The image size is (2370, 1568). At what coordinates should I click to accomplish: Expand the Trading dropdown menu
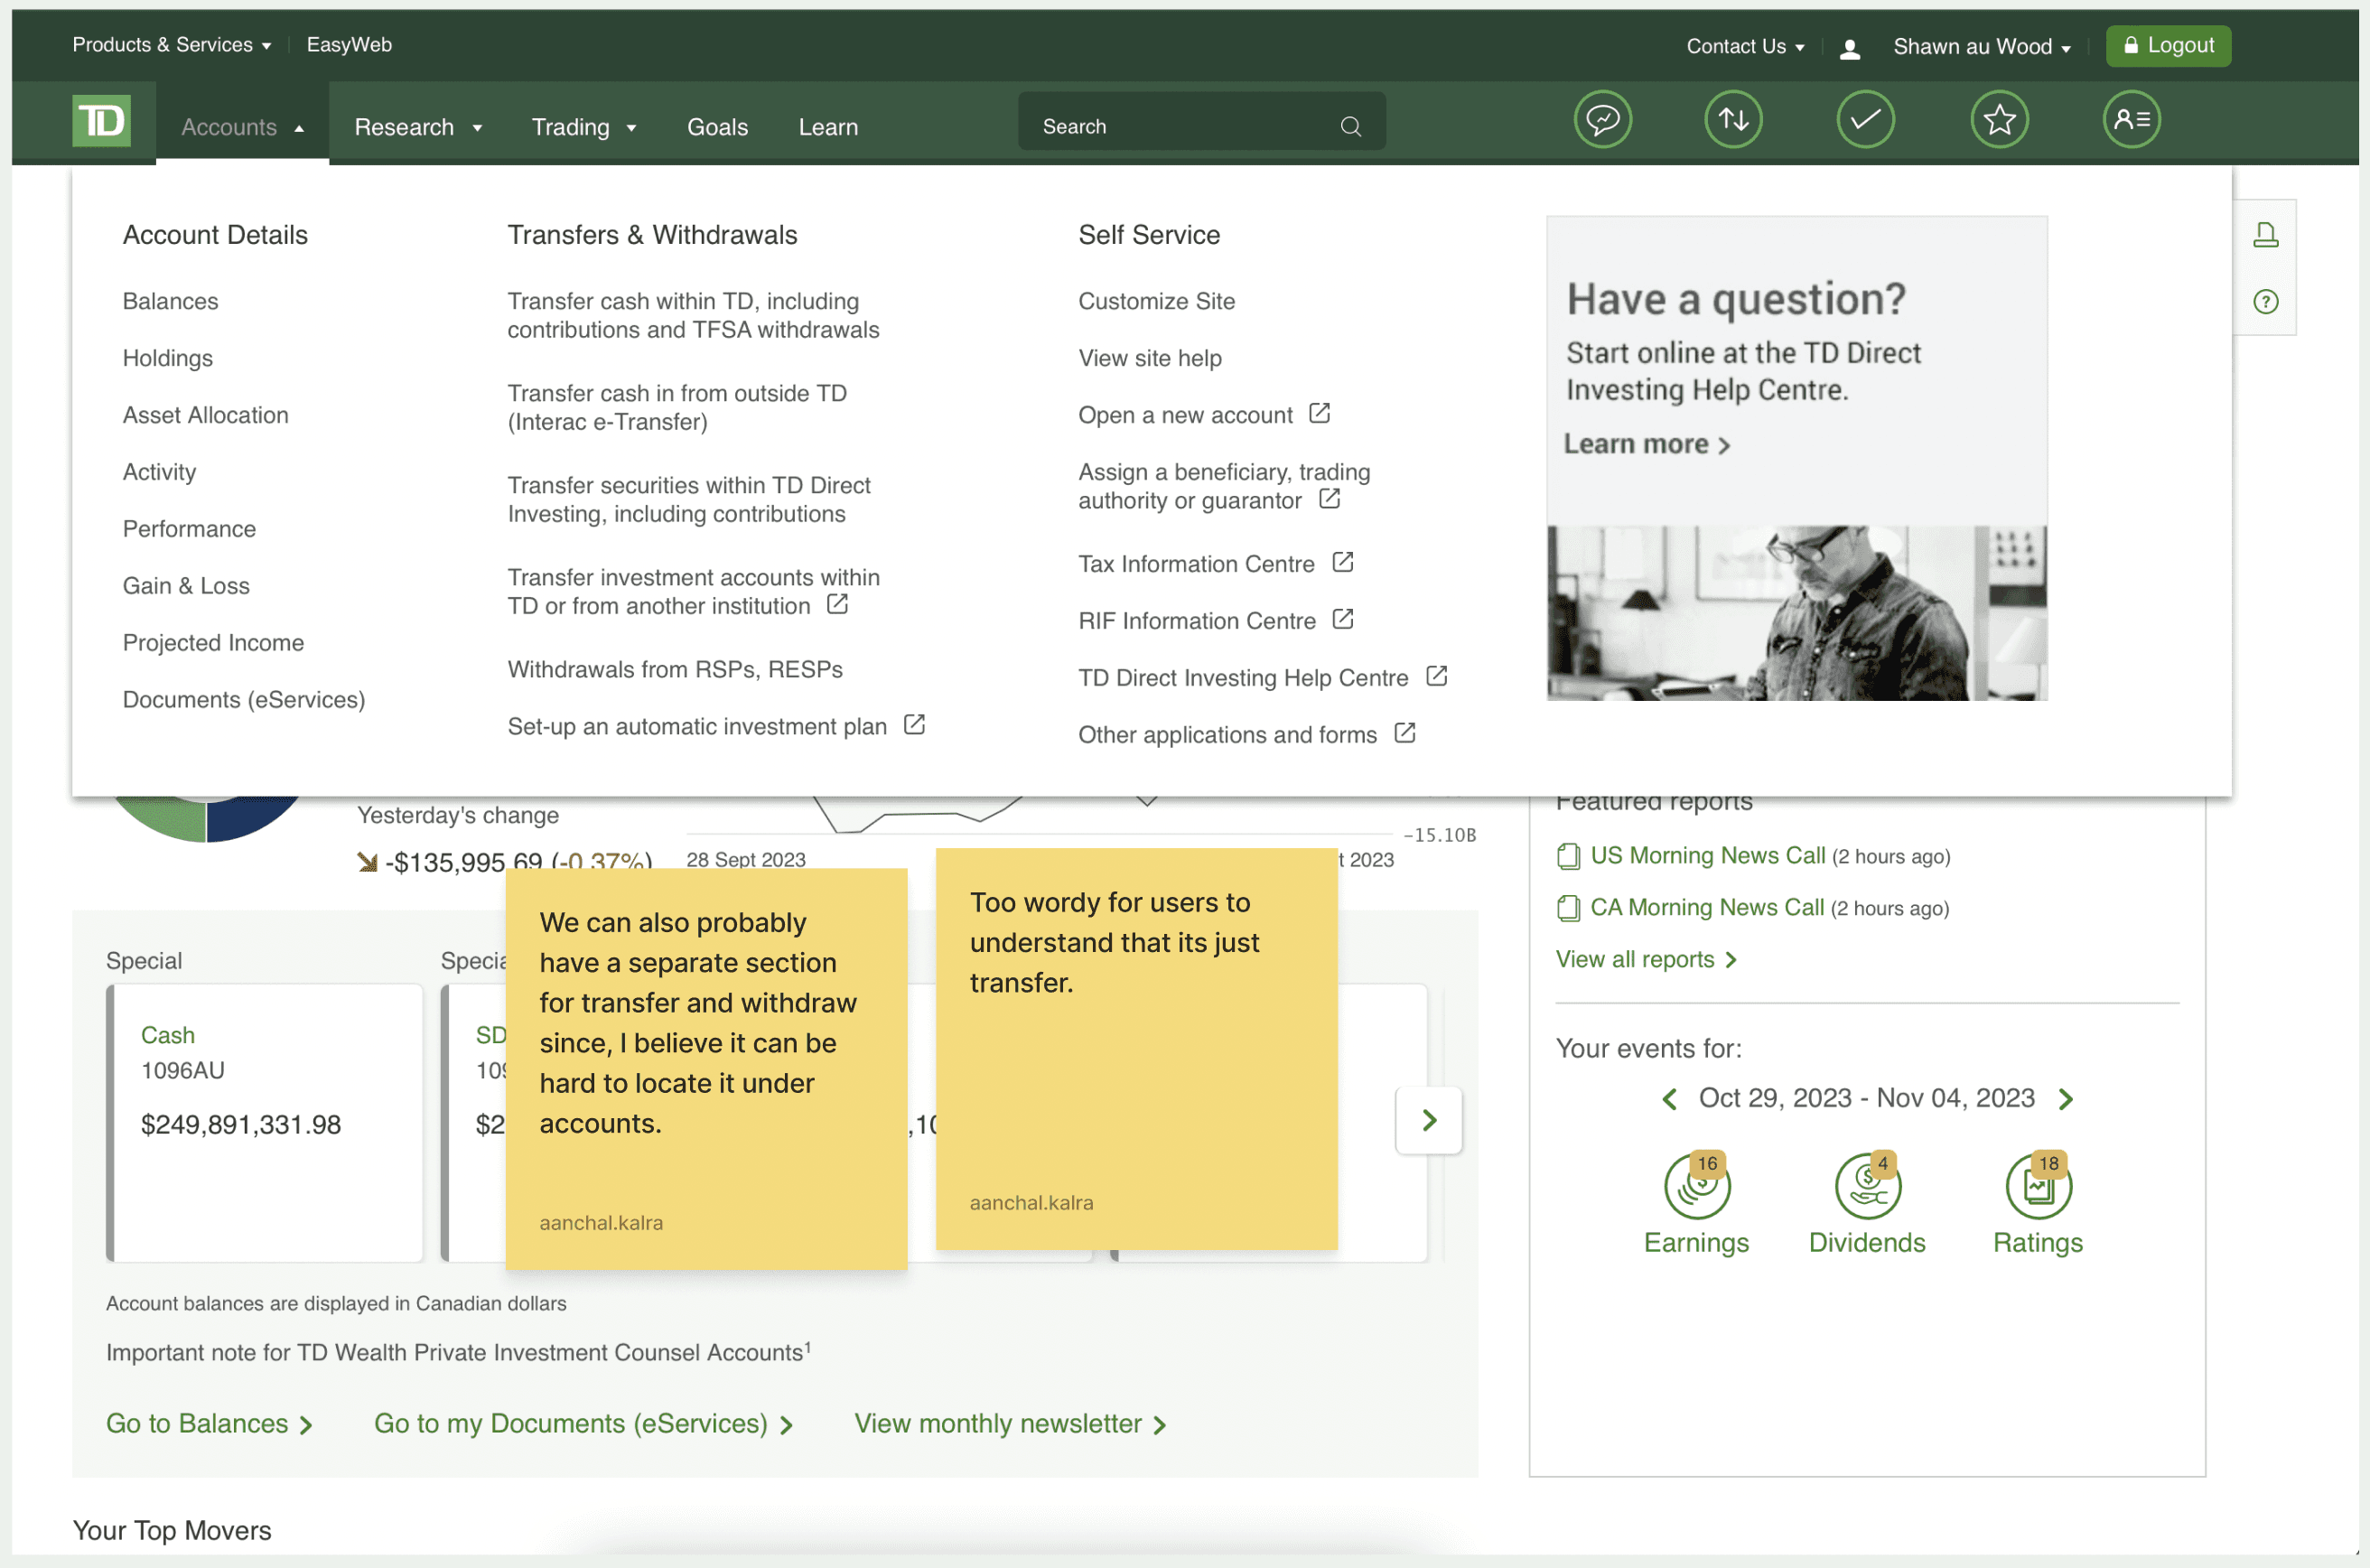583,128
